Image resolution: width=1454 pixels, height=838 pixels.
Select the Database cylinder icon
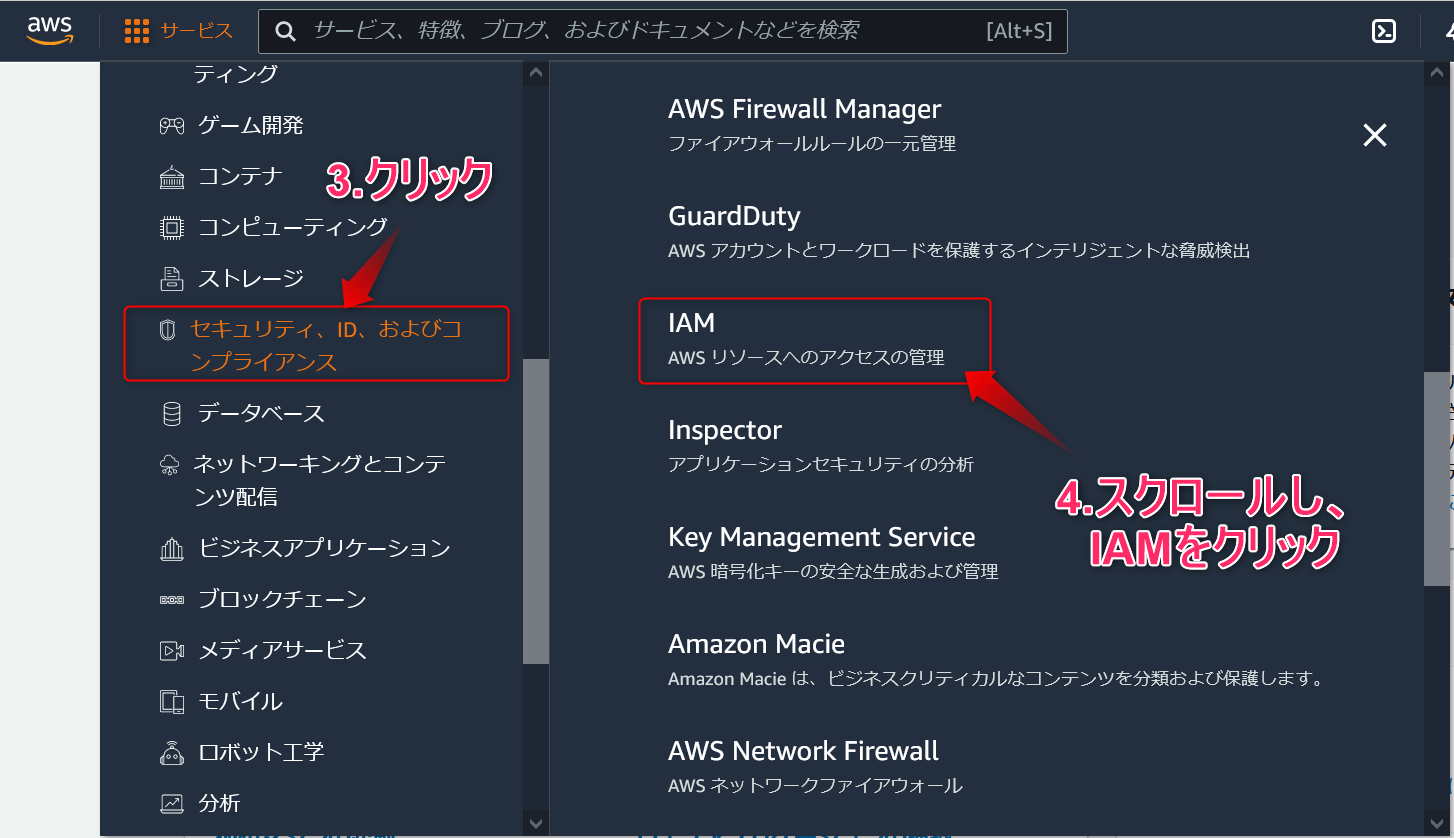172,414
